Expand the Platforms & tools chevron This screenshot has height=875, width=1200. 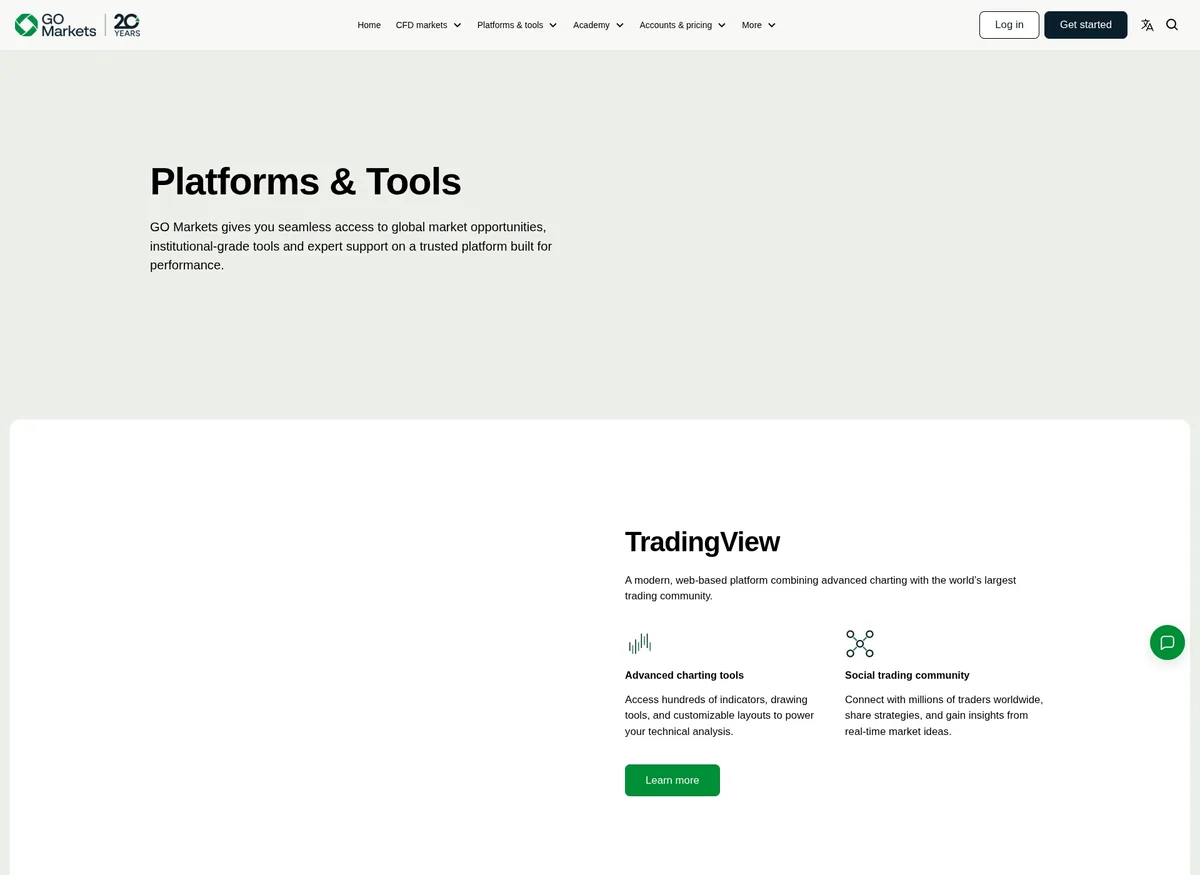(553, 25)
